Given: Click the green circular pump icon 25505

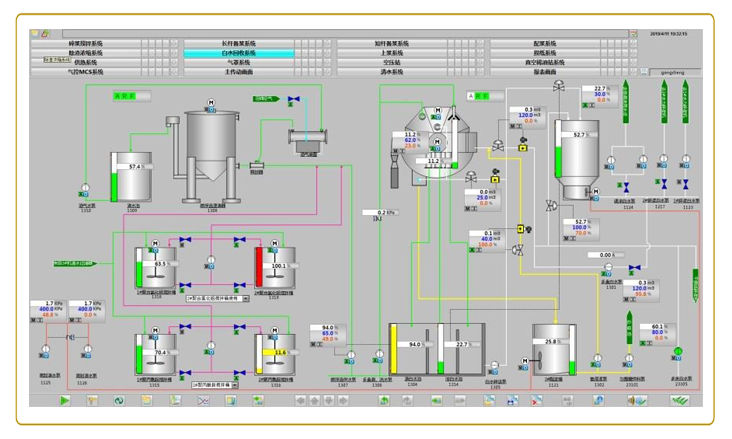Looking at the screenshot, I should pos(677,350).
